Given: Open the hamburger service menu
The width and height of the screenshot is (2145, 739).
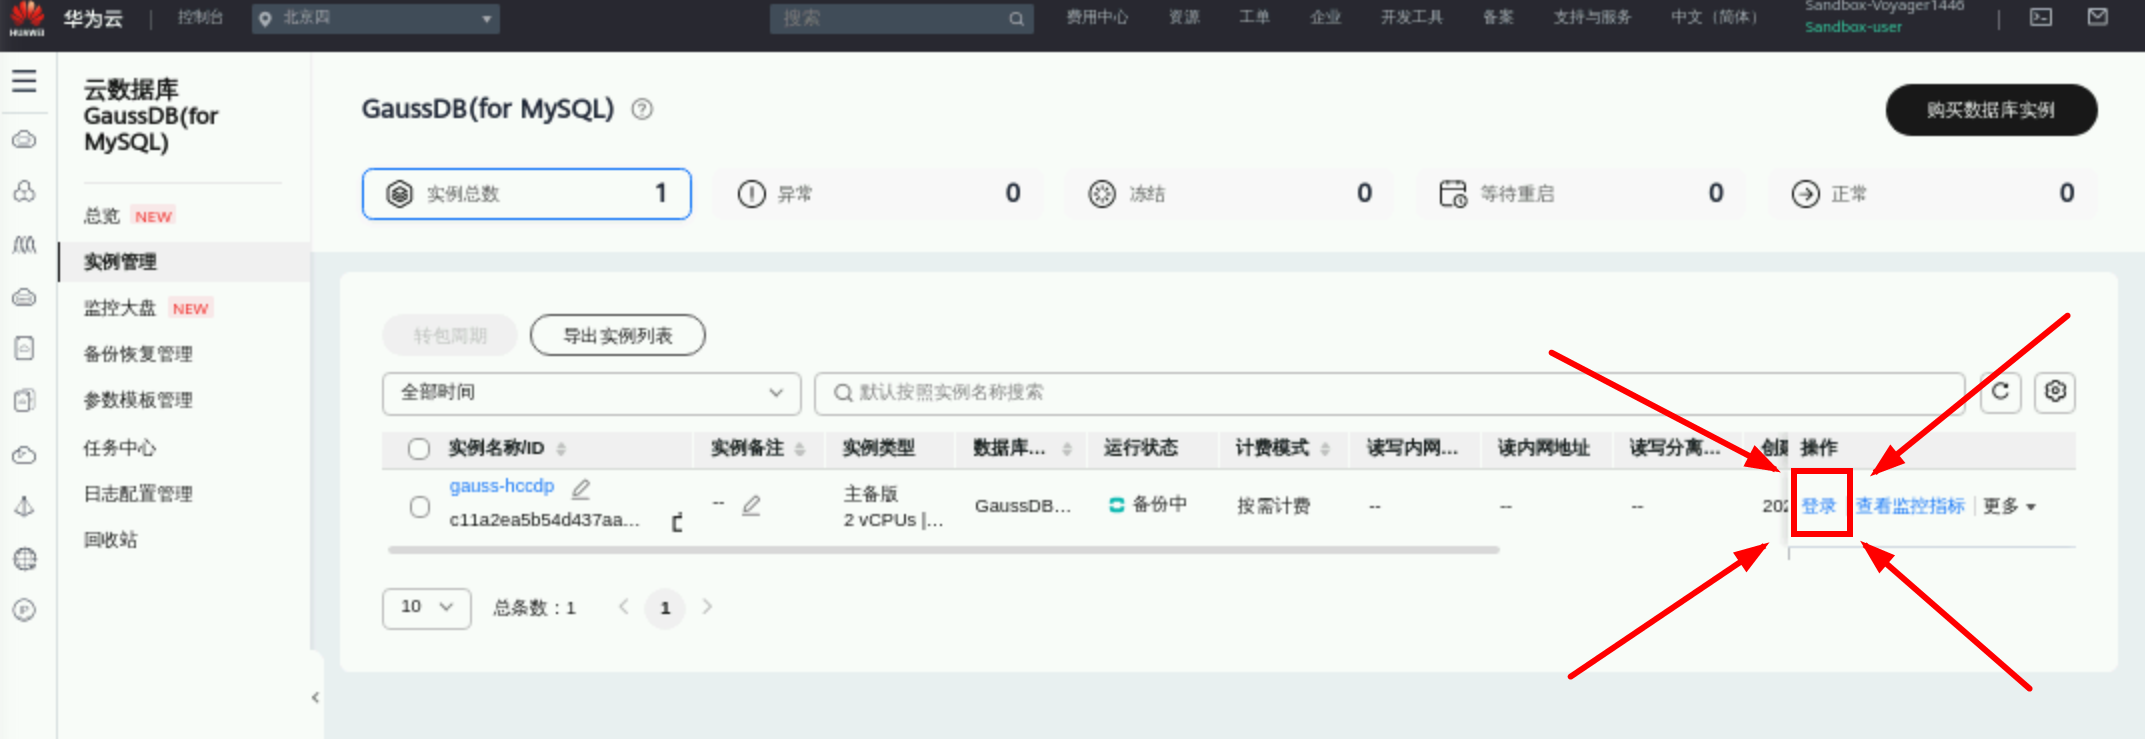Looking at the screenshot, I should 25,81.
